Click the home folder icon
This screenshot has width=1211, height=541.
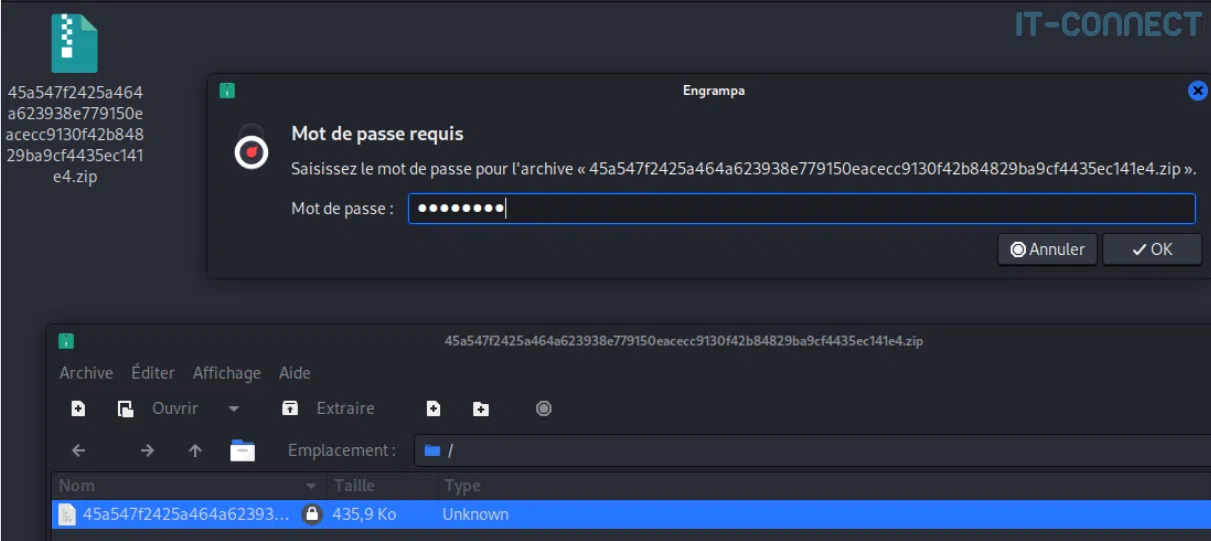point(243,451)
